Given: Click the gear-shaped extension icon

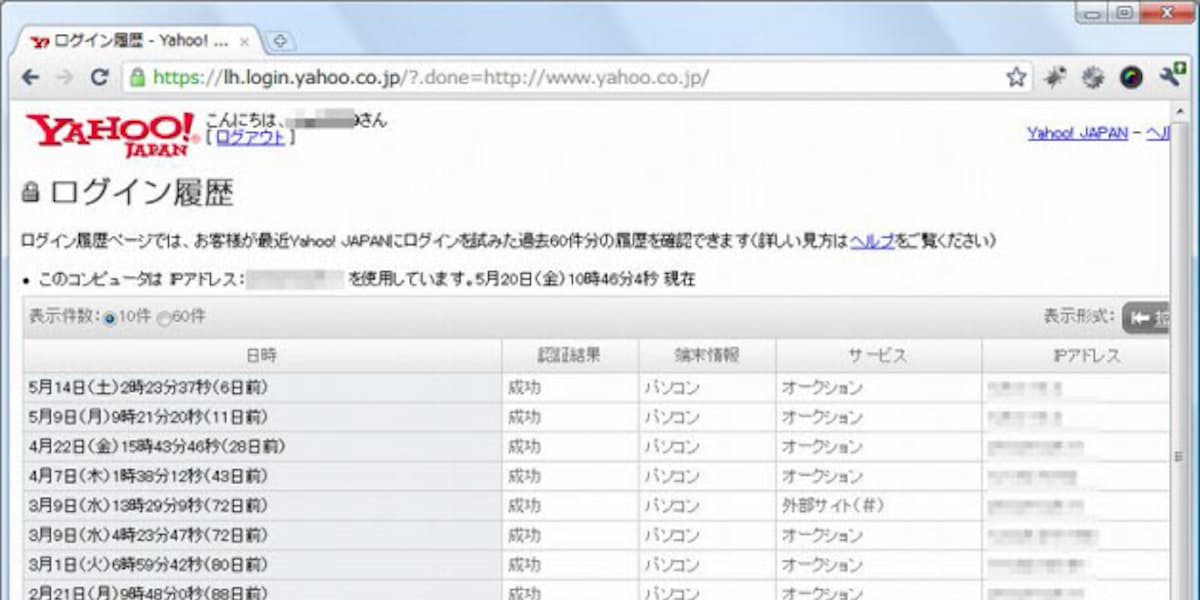Looking at the screenshot, I should [x=1093, y=78].
